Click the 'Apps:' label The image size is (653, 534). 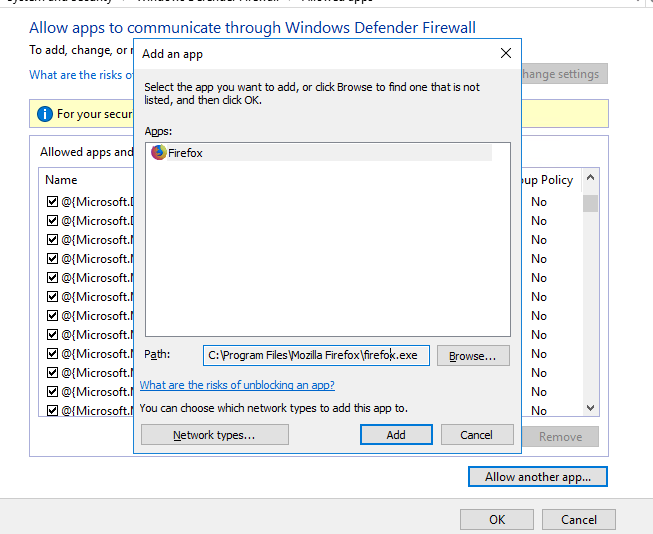coord(158,131)
